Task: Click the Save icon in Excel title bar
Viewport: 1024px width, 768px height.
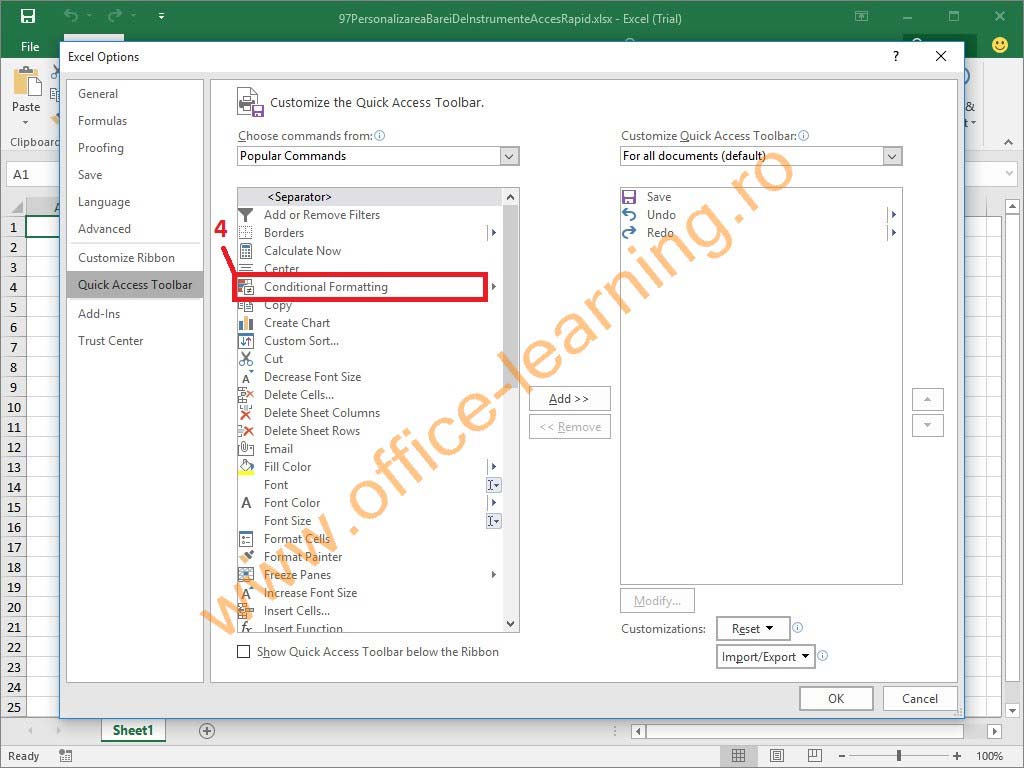Action: point(27,17)
